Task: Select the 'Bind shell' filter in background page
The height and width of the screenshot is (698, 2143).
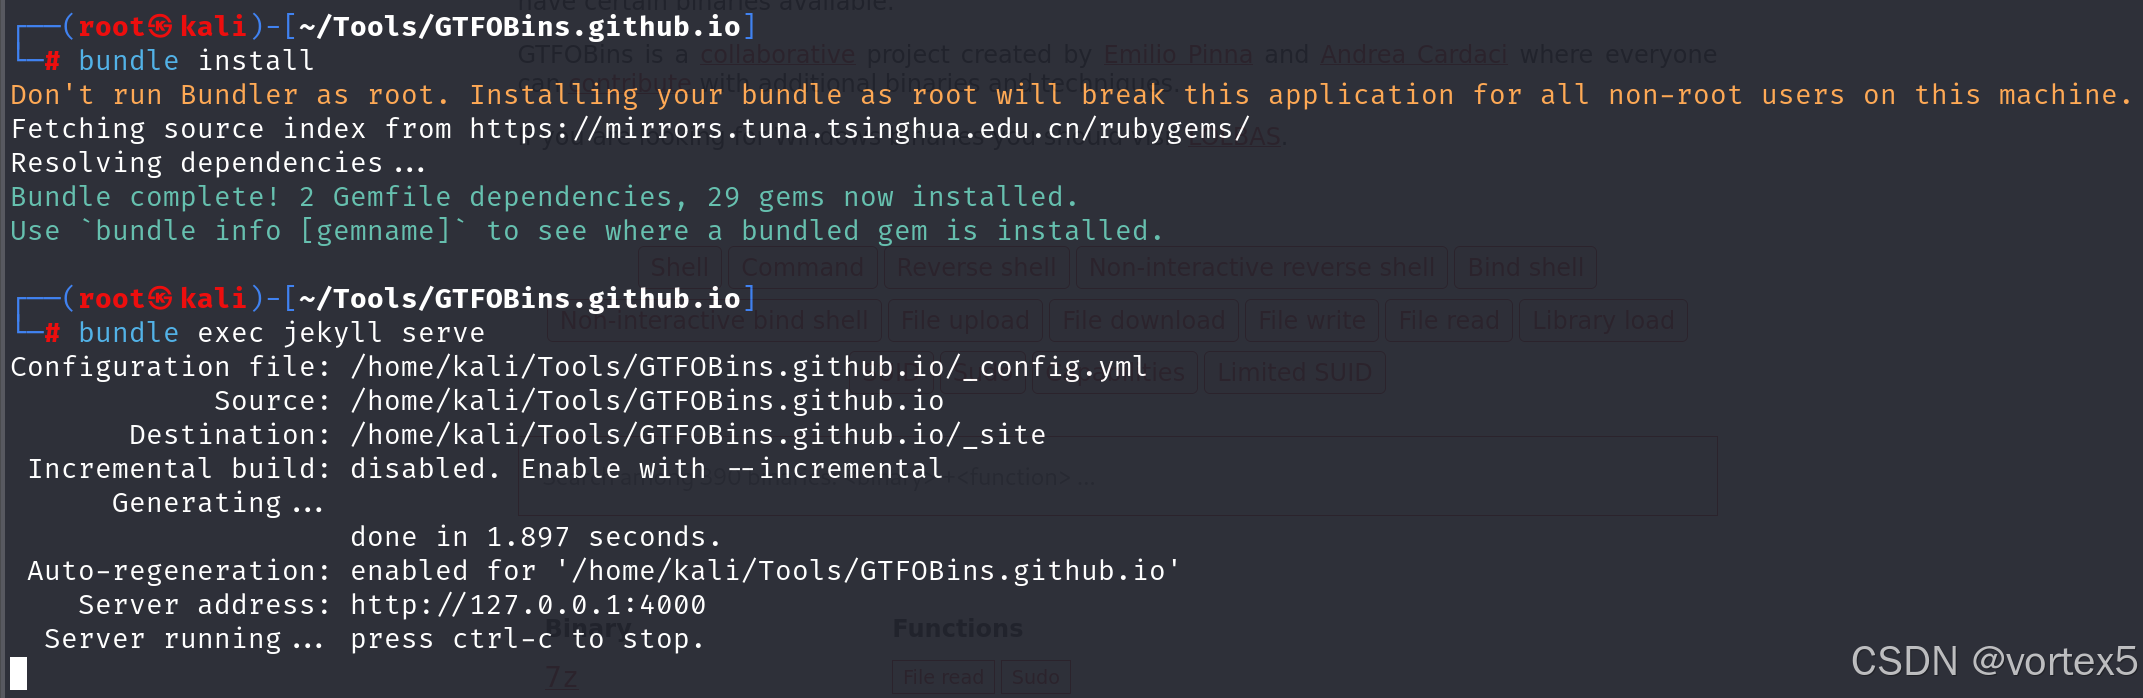Action: tap(1526, 267)
